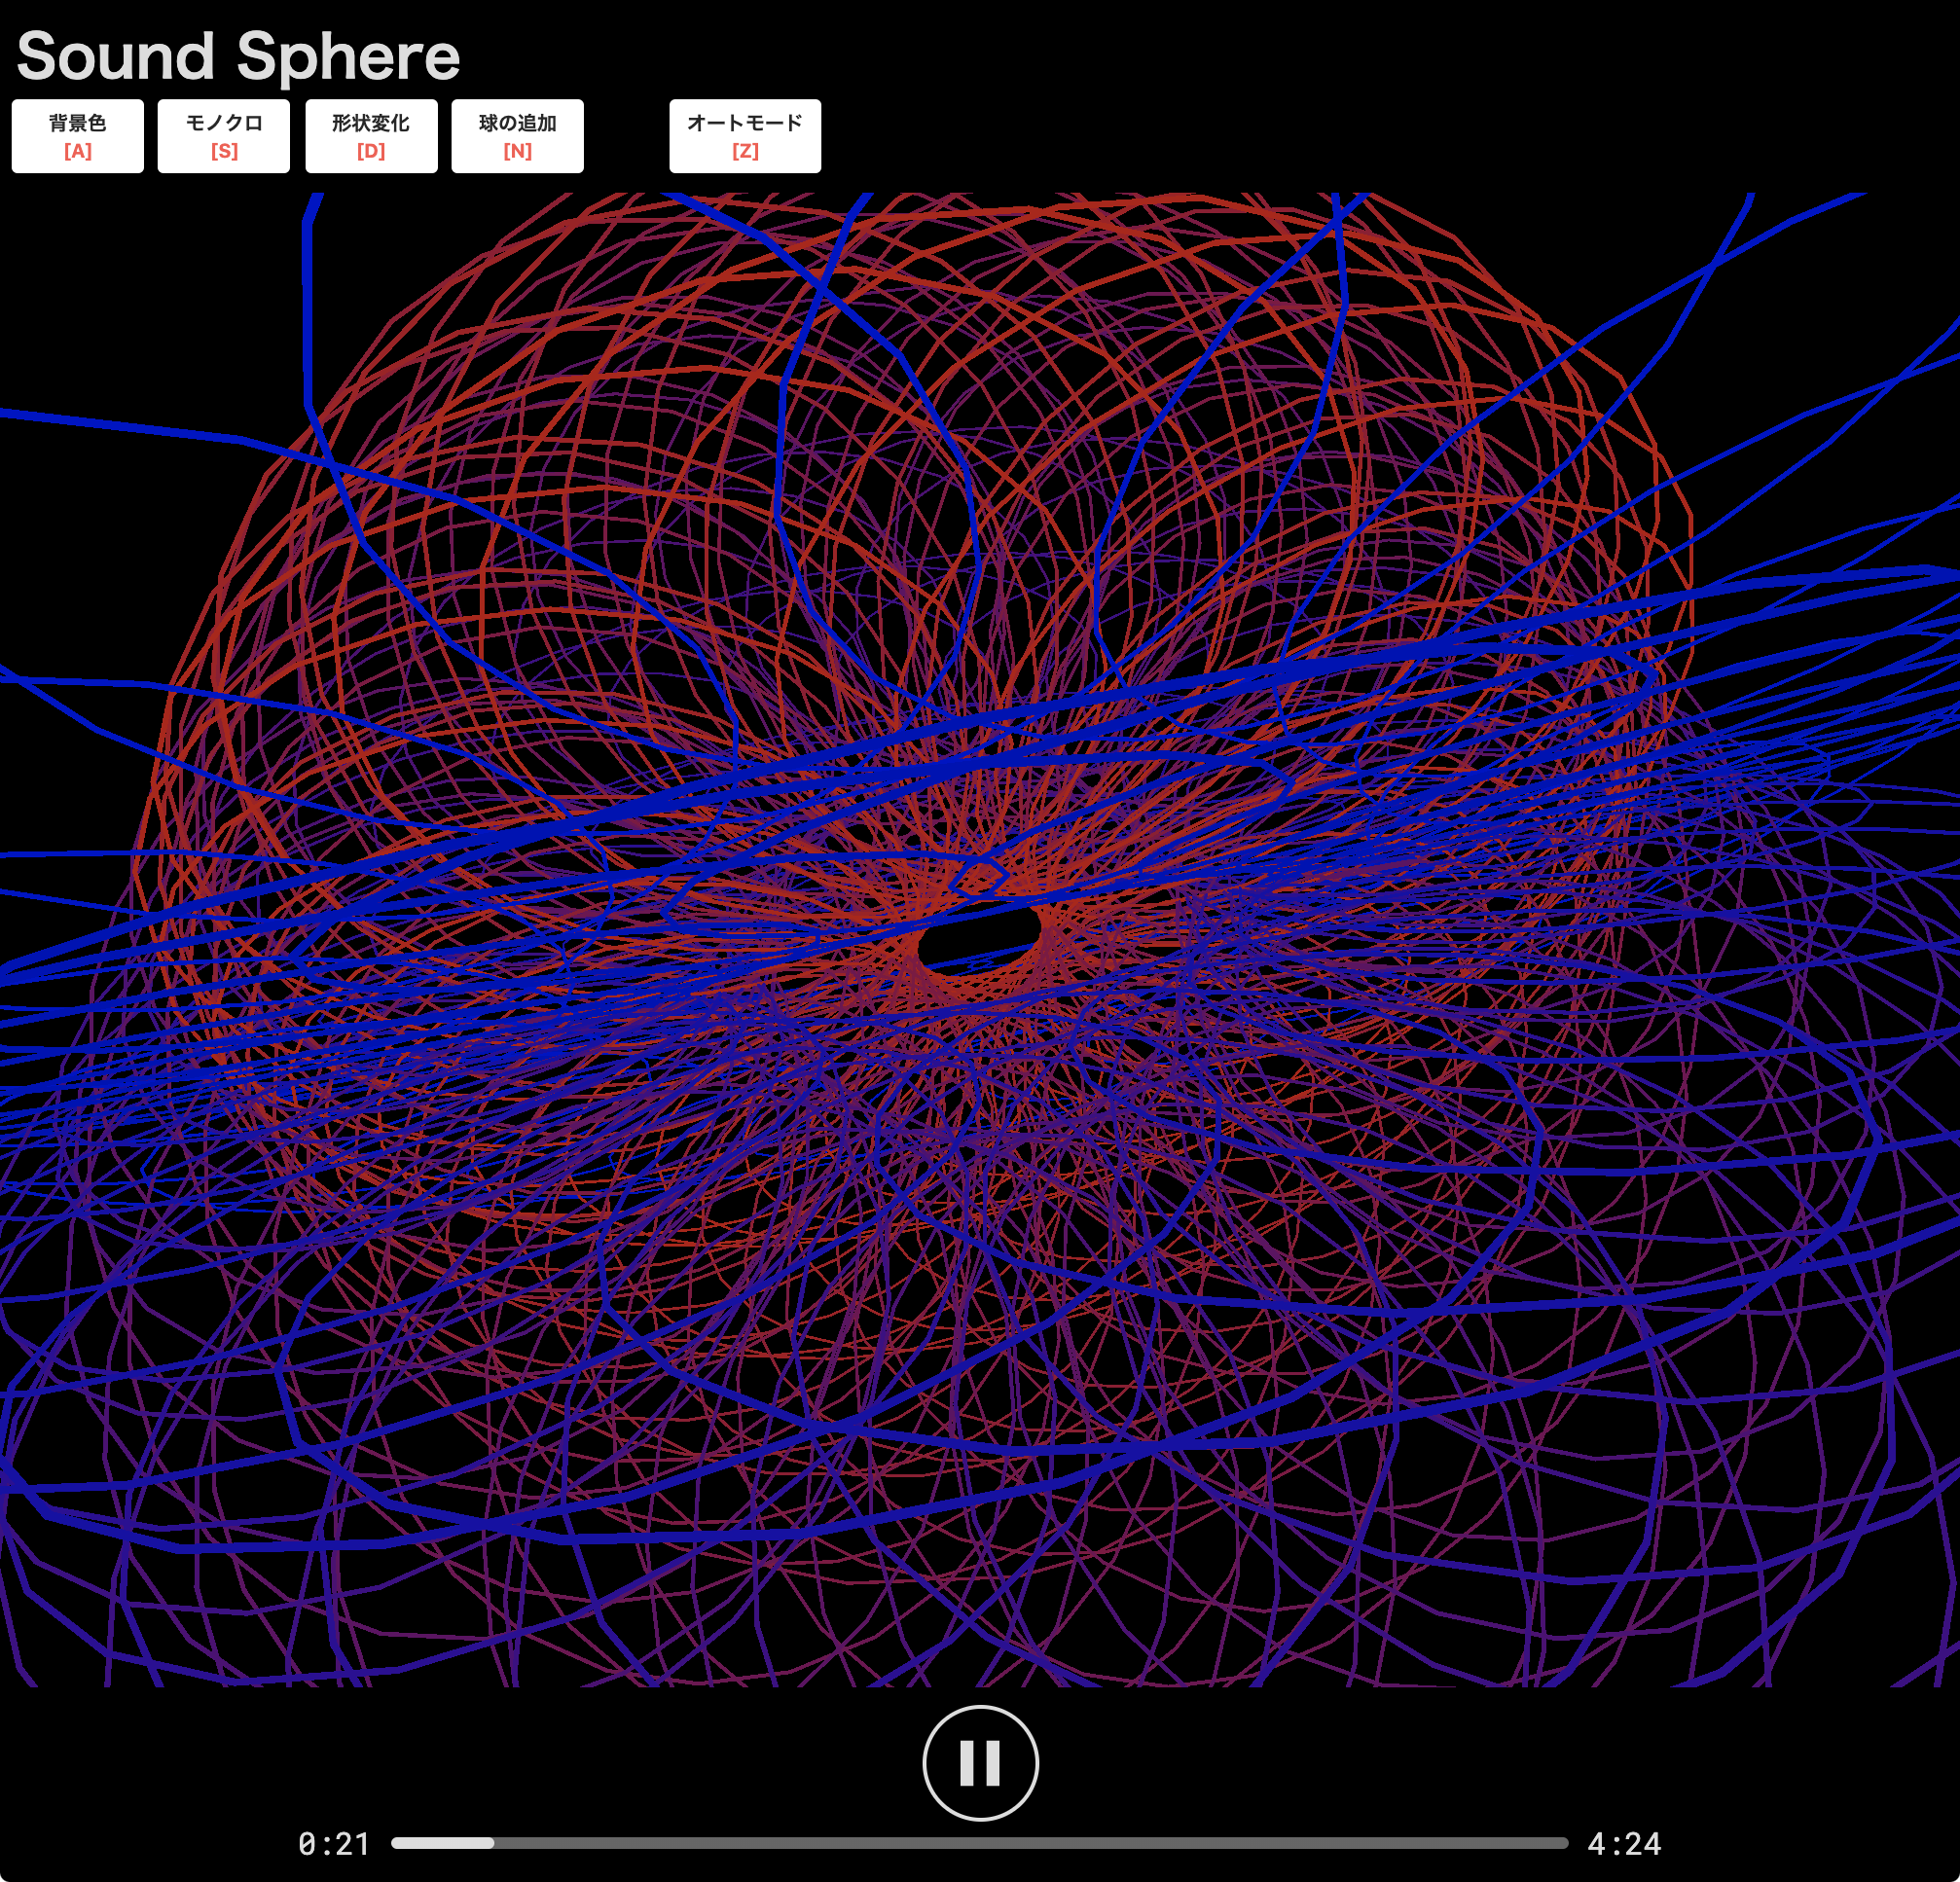The width and height of the screenshot is (1960, 1882).
Task: Enable monochrome mode [S]
Action: pyautogui.click(x=224, y=134)
